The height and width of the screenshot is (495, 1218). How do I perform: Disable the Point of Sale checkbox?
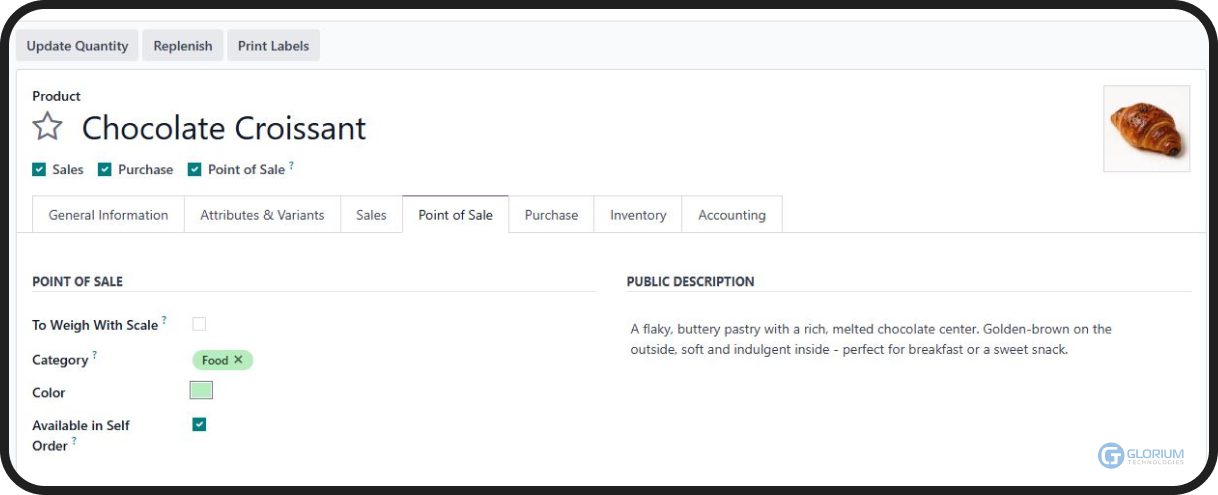click(195, 170)
